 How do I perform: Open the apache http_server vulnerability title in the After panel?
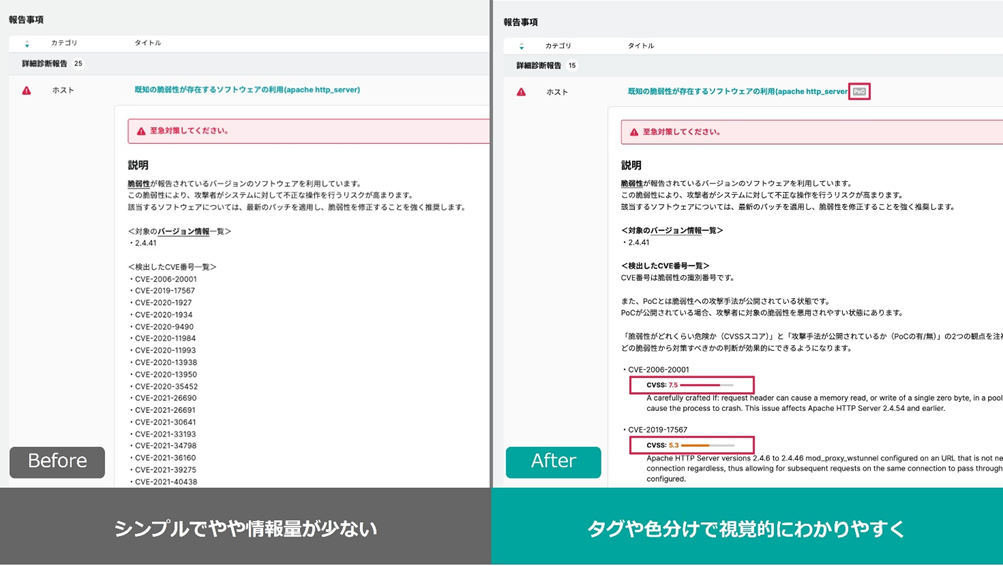click(737, 92)
